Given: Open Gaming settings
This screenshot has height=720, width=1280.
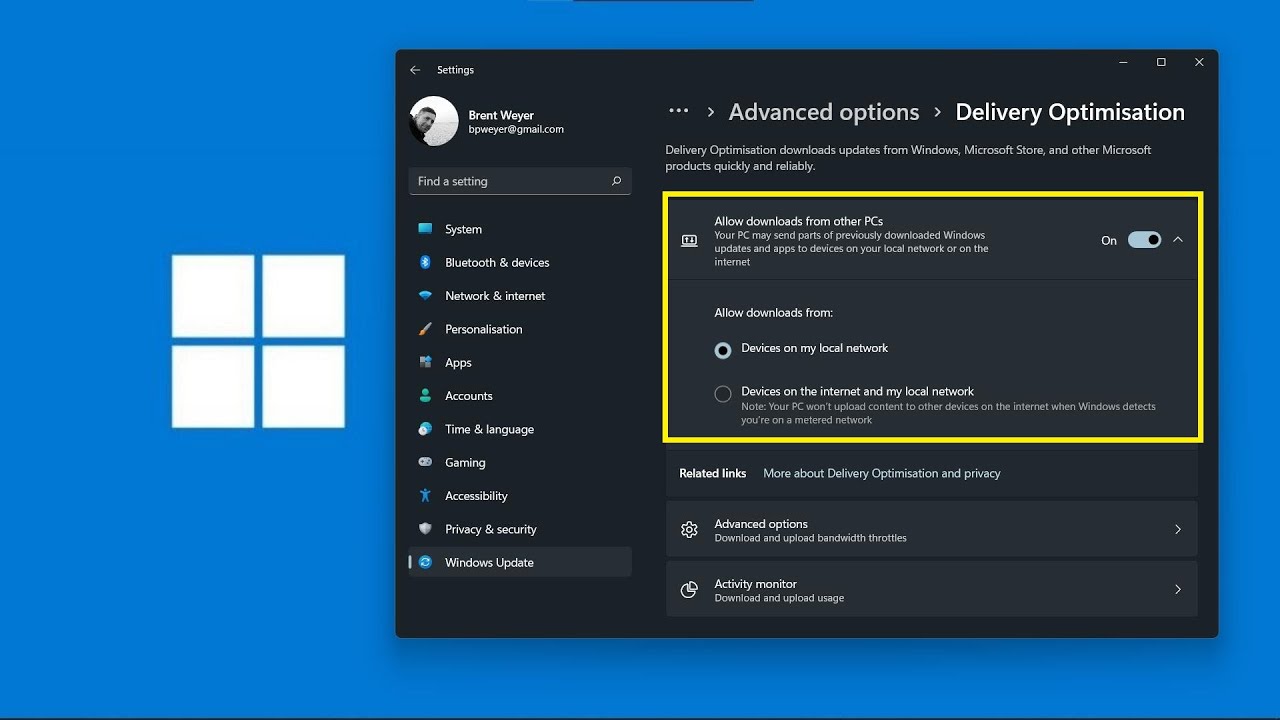Looking at the screenshot, I should pyautogui.click(x=520, y=462).
